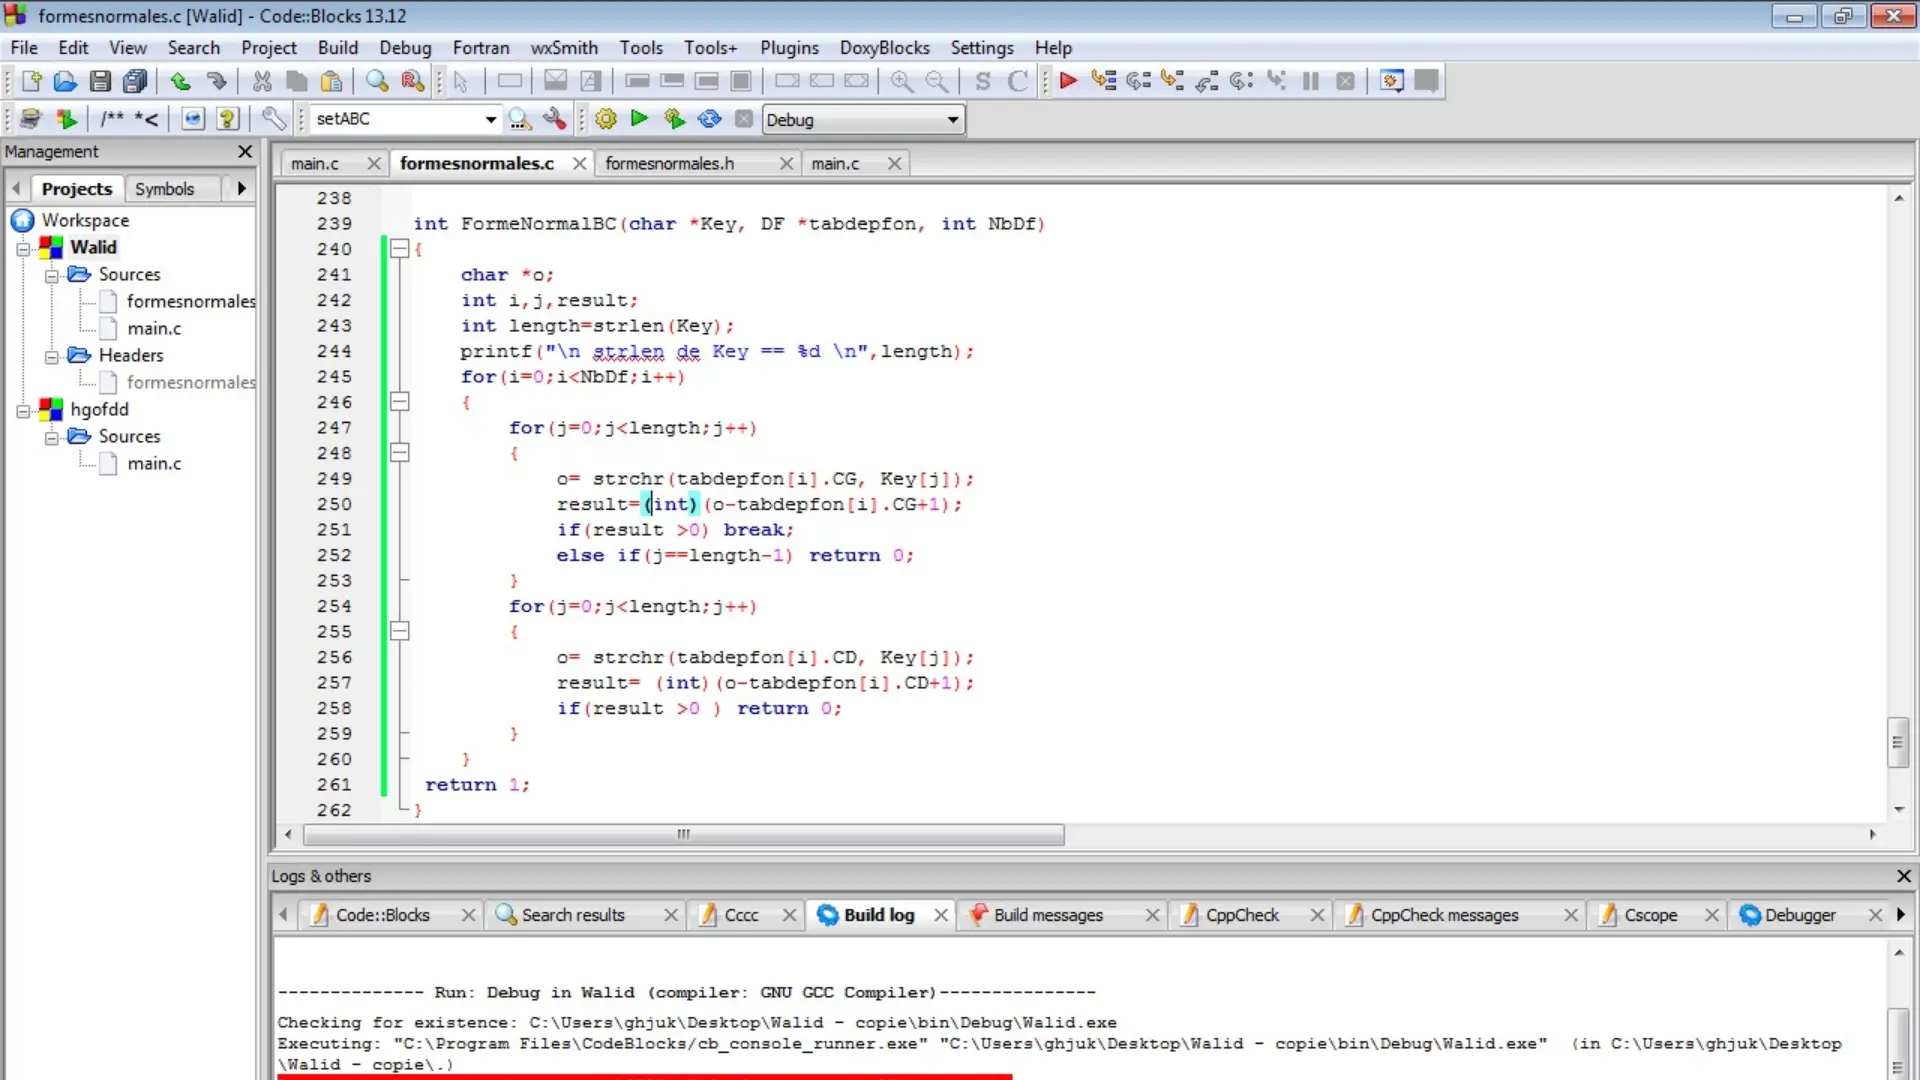
Task: Switch to the Build log tab
Action: [x=877, y=914]
